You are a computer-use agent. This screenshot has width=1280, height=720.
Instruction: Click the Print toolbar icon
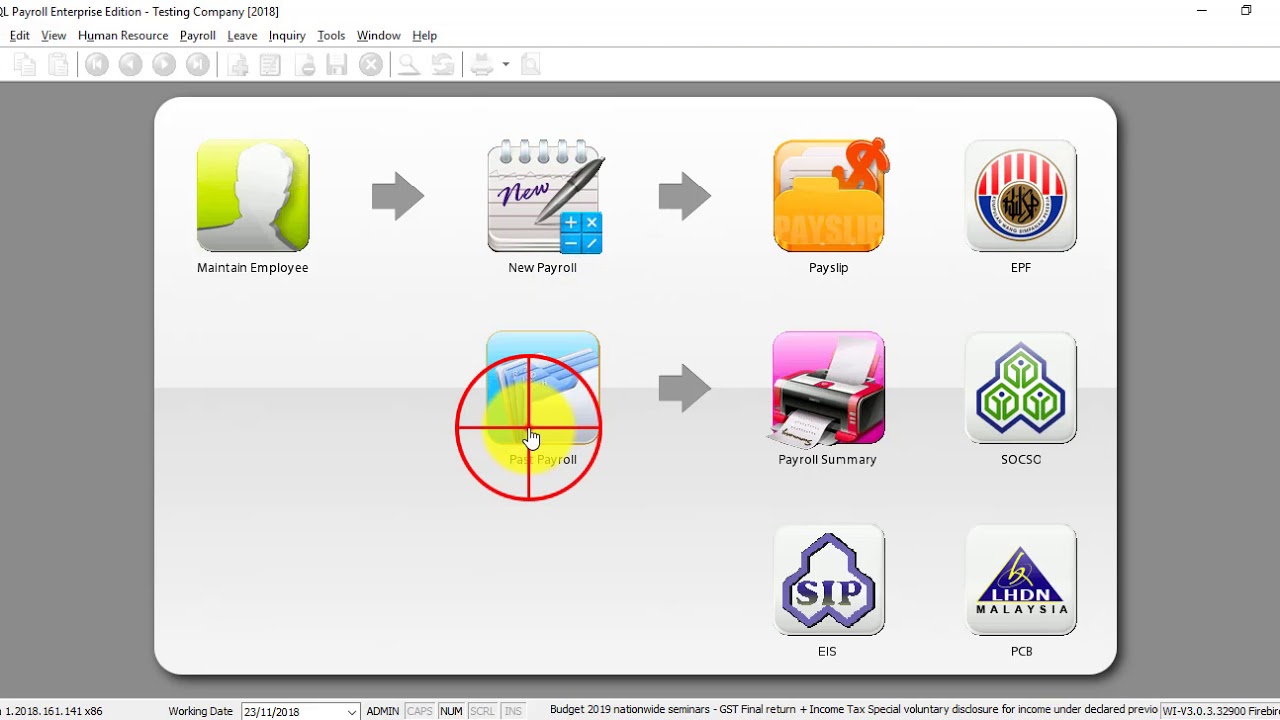[x=483, y=65]
